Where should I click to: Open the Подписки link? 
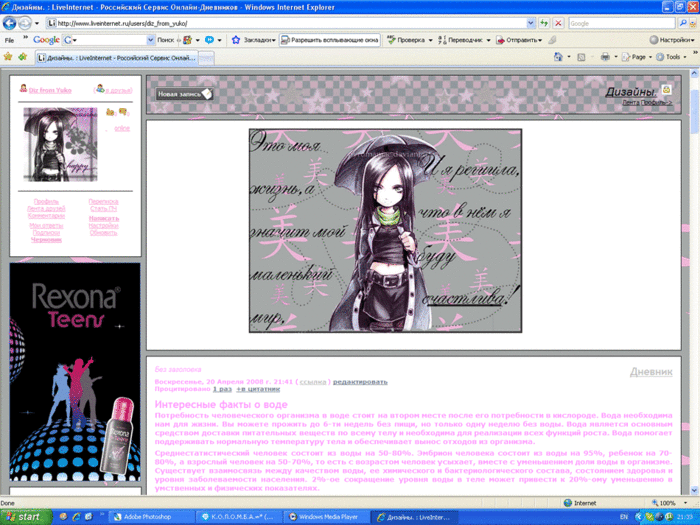pos(46,233)
